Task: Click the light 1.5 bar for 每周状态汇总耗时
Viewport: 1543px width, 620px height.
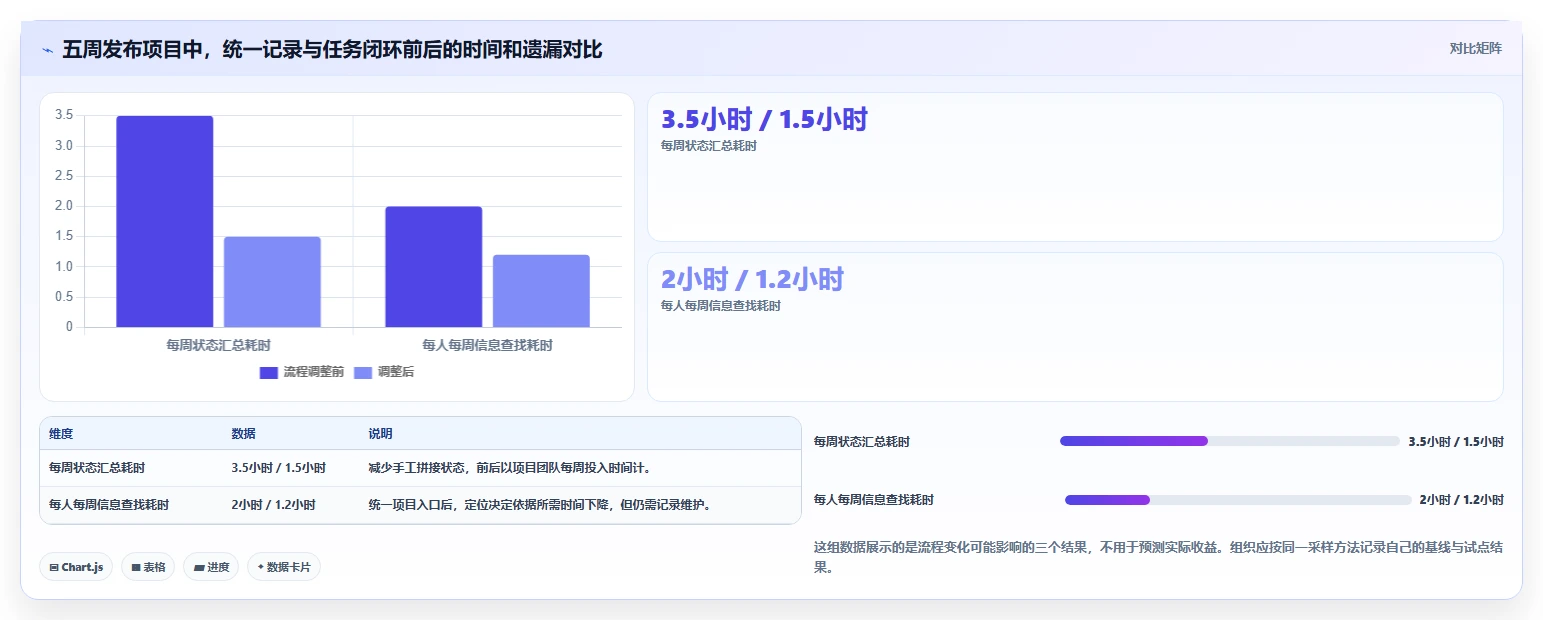Action: pos(272,282)
